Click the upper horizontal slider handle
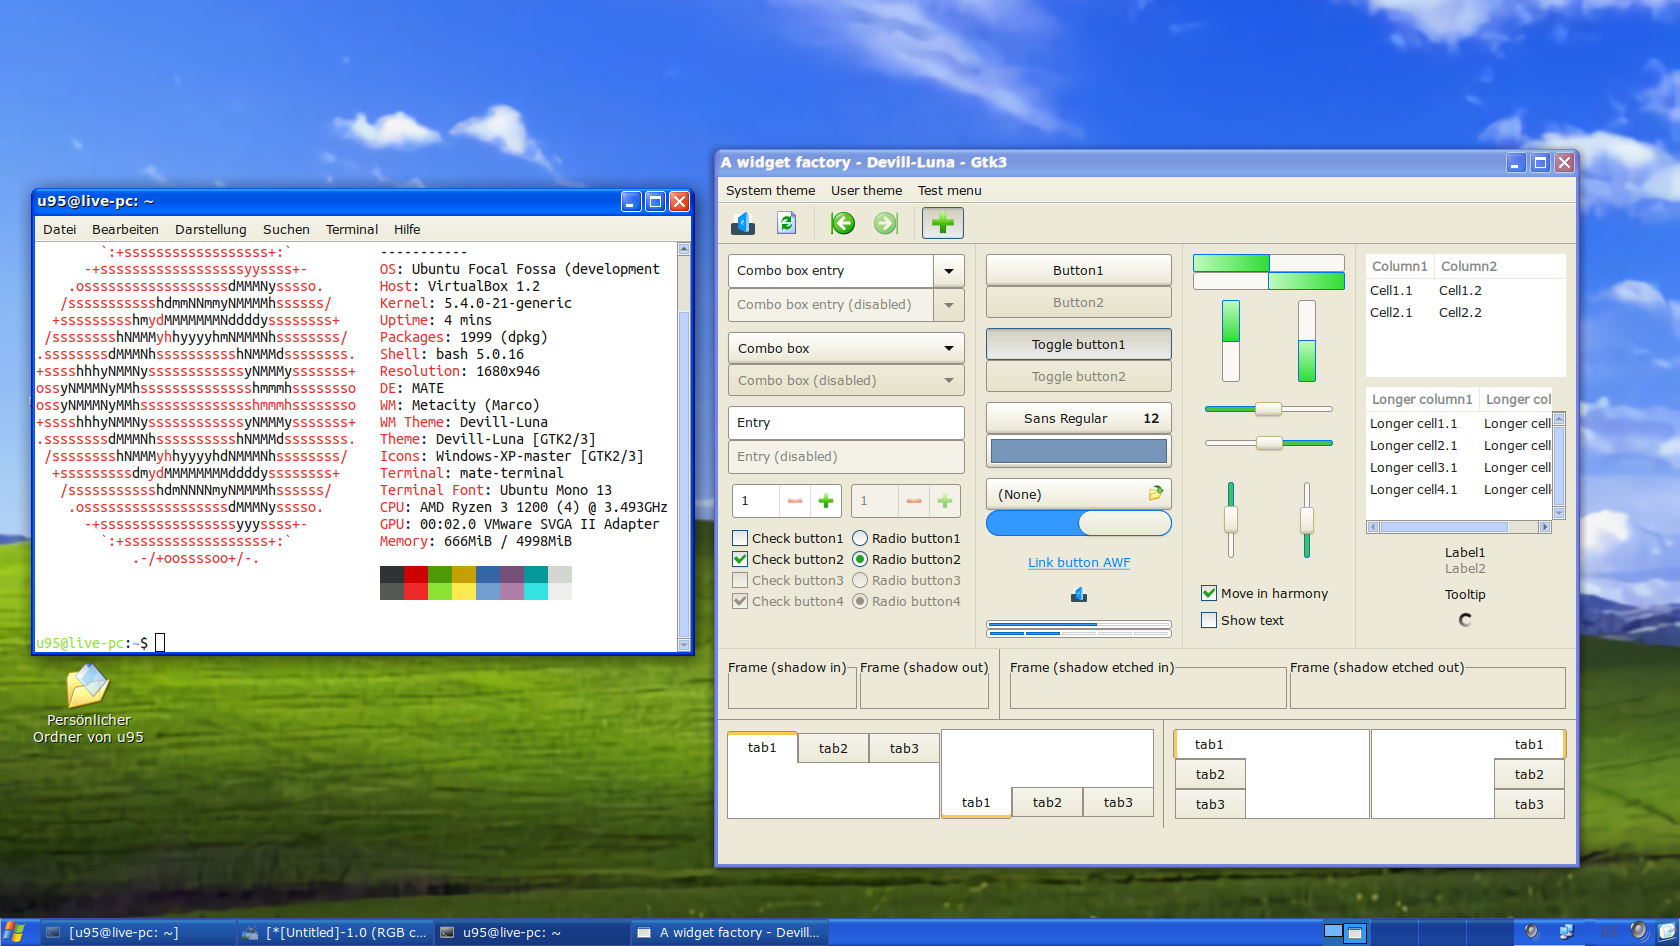Image resolution: width=1680 pixels, height=946 pixels. [x=1268, y=408]
